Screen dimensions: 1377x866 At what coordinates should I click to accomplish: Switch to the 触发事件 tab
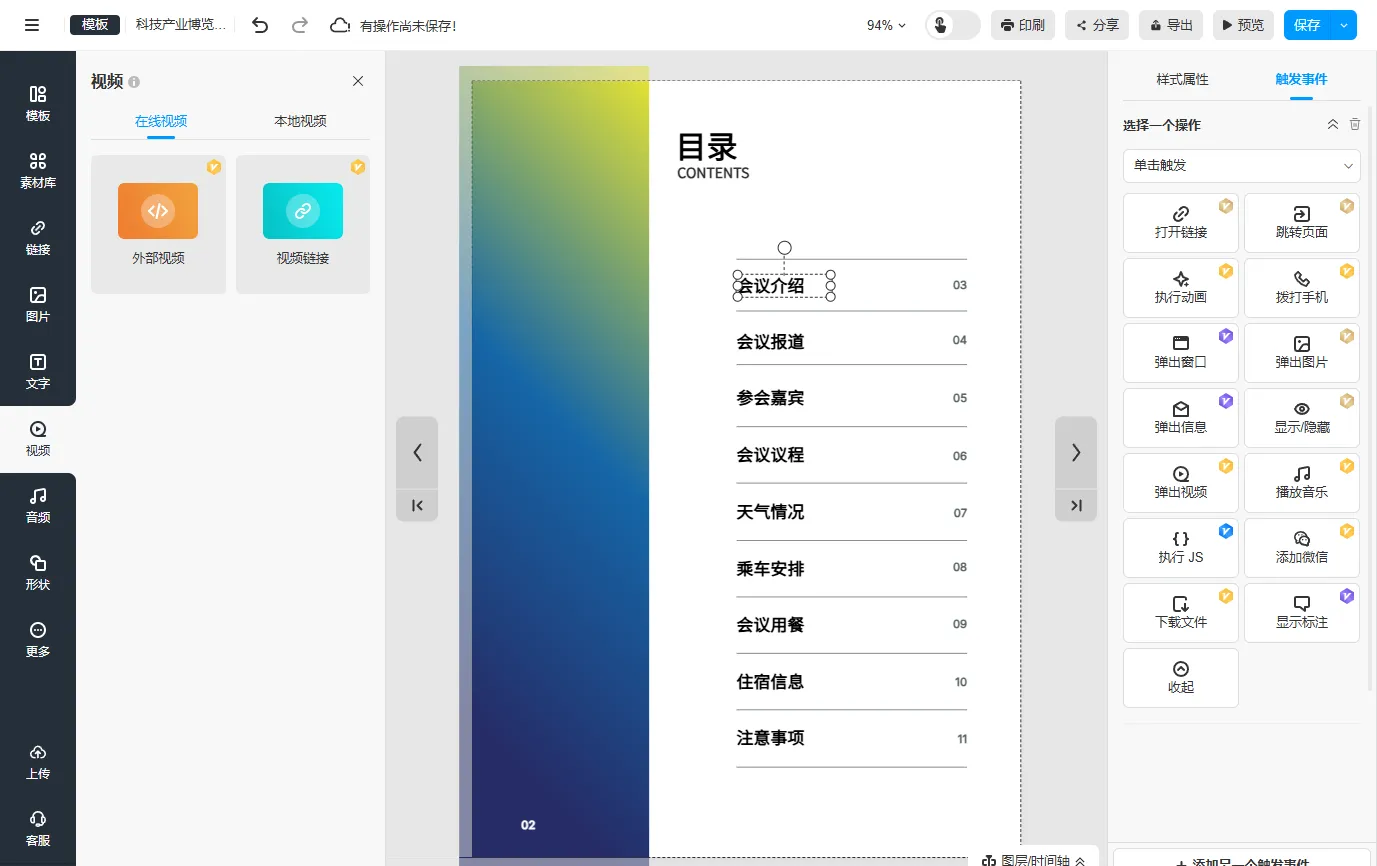click(x=1301, y=79)
